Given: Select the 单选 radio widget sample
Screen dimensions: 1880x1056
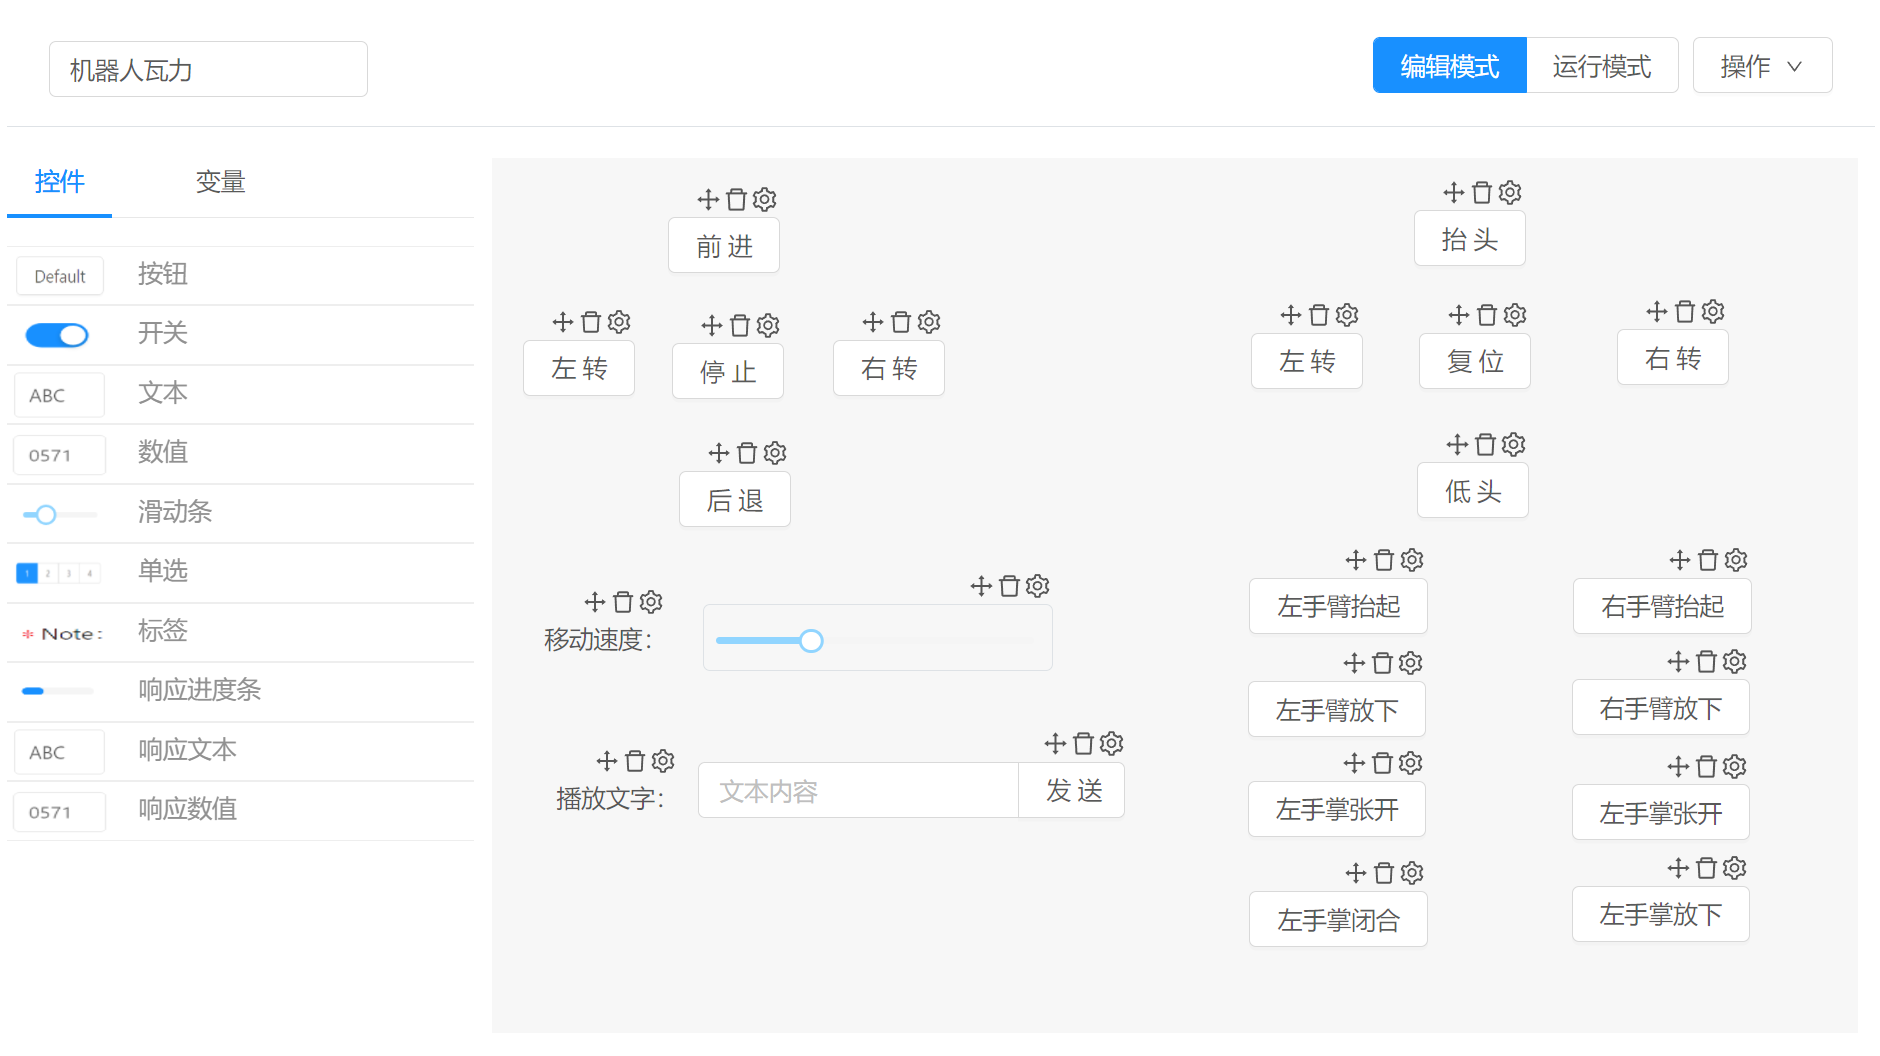Looking at the screenshot, I should tap(58, 574).
